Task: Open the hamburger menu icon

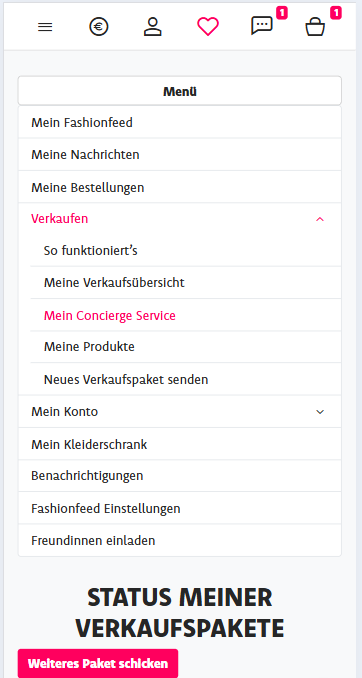Action: coord(45,27)
